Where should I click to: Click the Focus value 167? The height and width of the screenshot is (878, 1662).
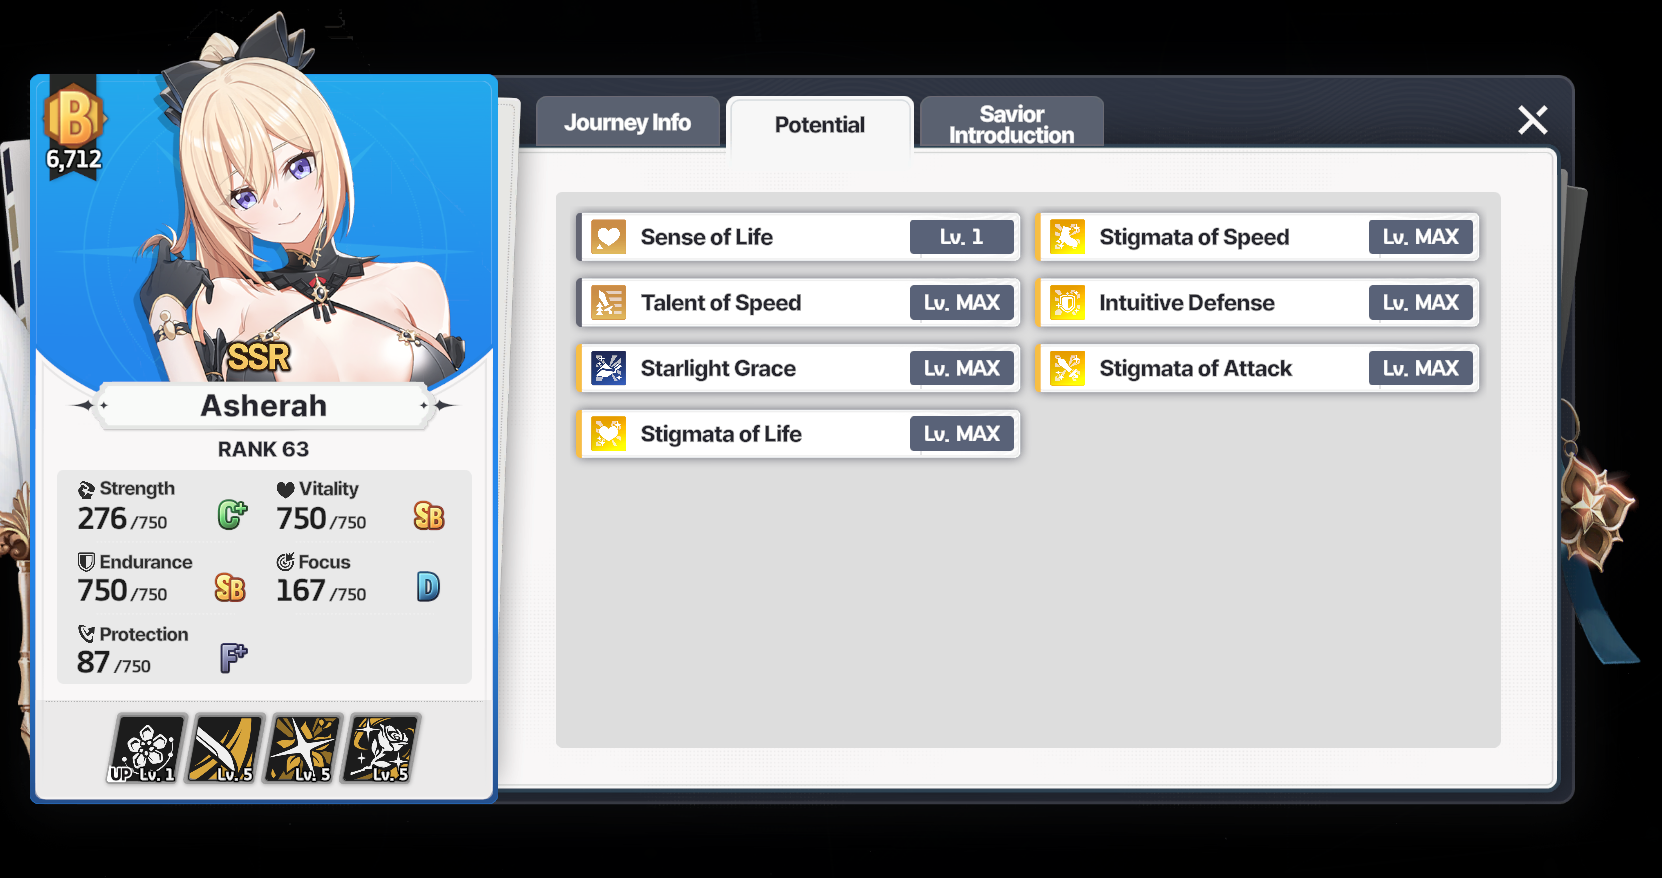(x=301, y=590)
